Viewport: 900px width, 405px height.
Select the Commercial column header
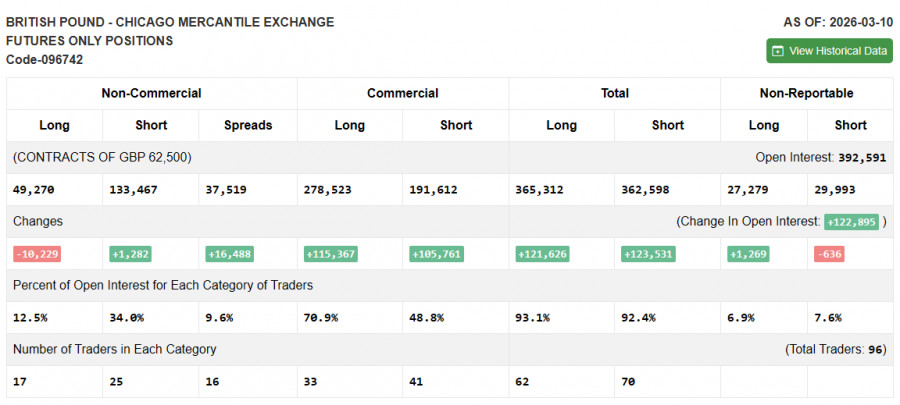pyautogui.click(x=402, y=93)
